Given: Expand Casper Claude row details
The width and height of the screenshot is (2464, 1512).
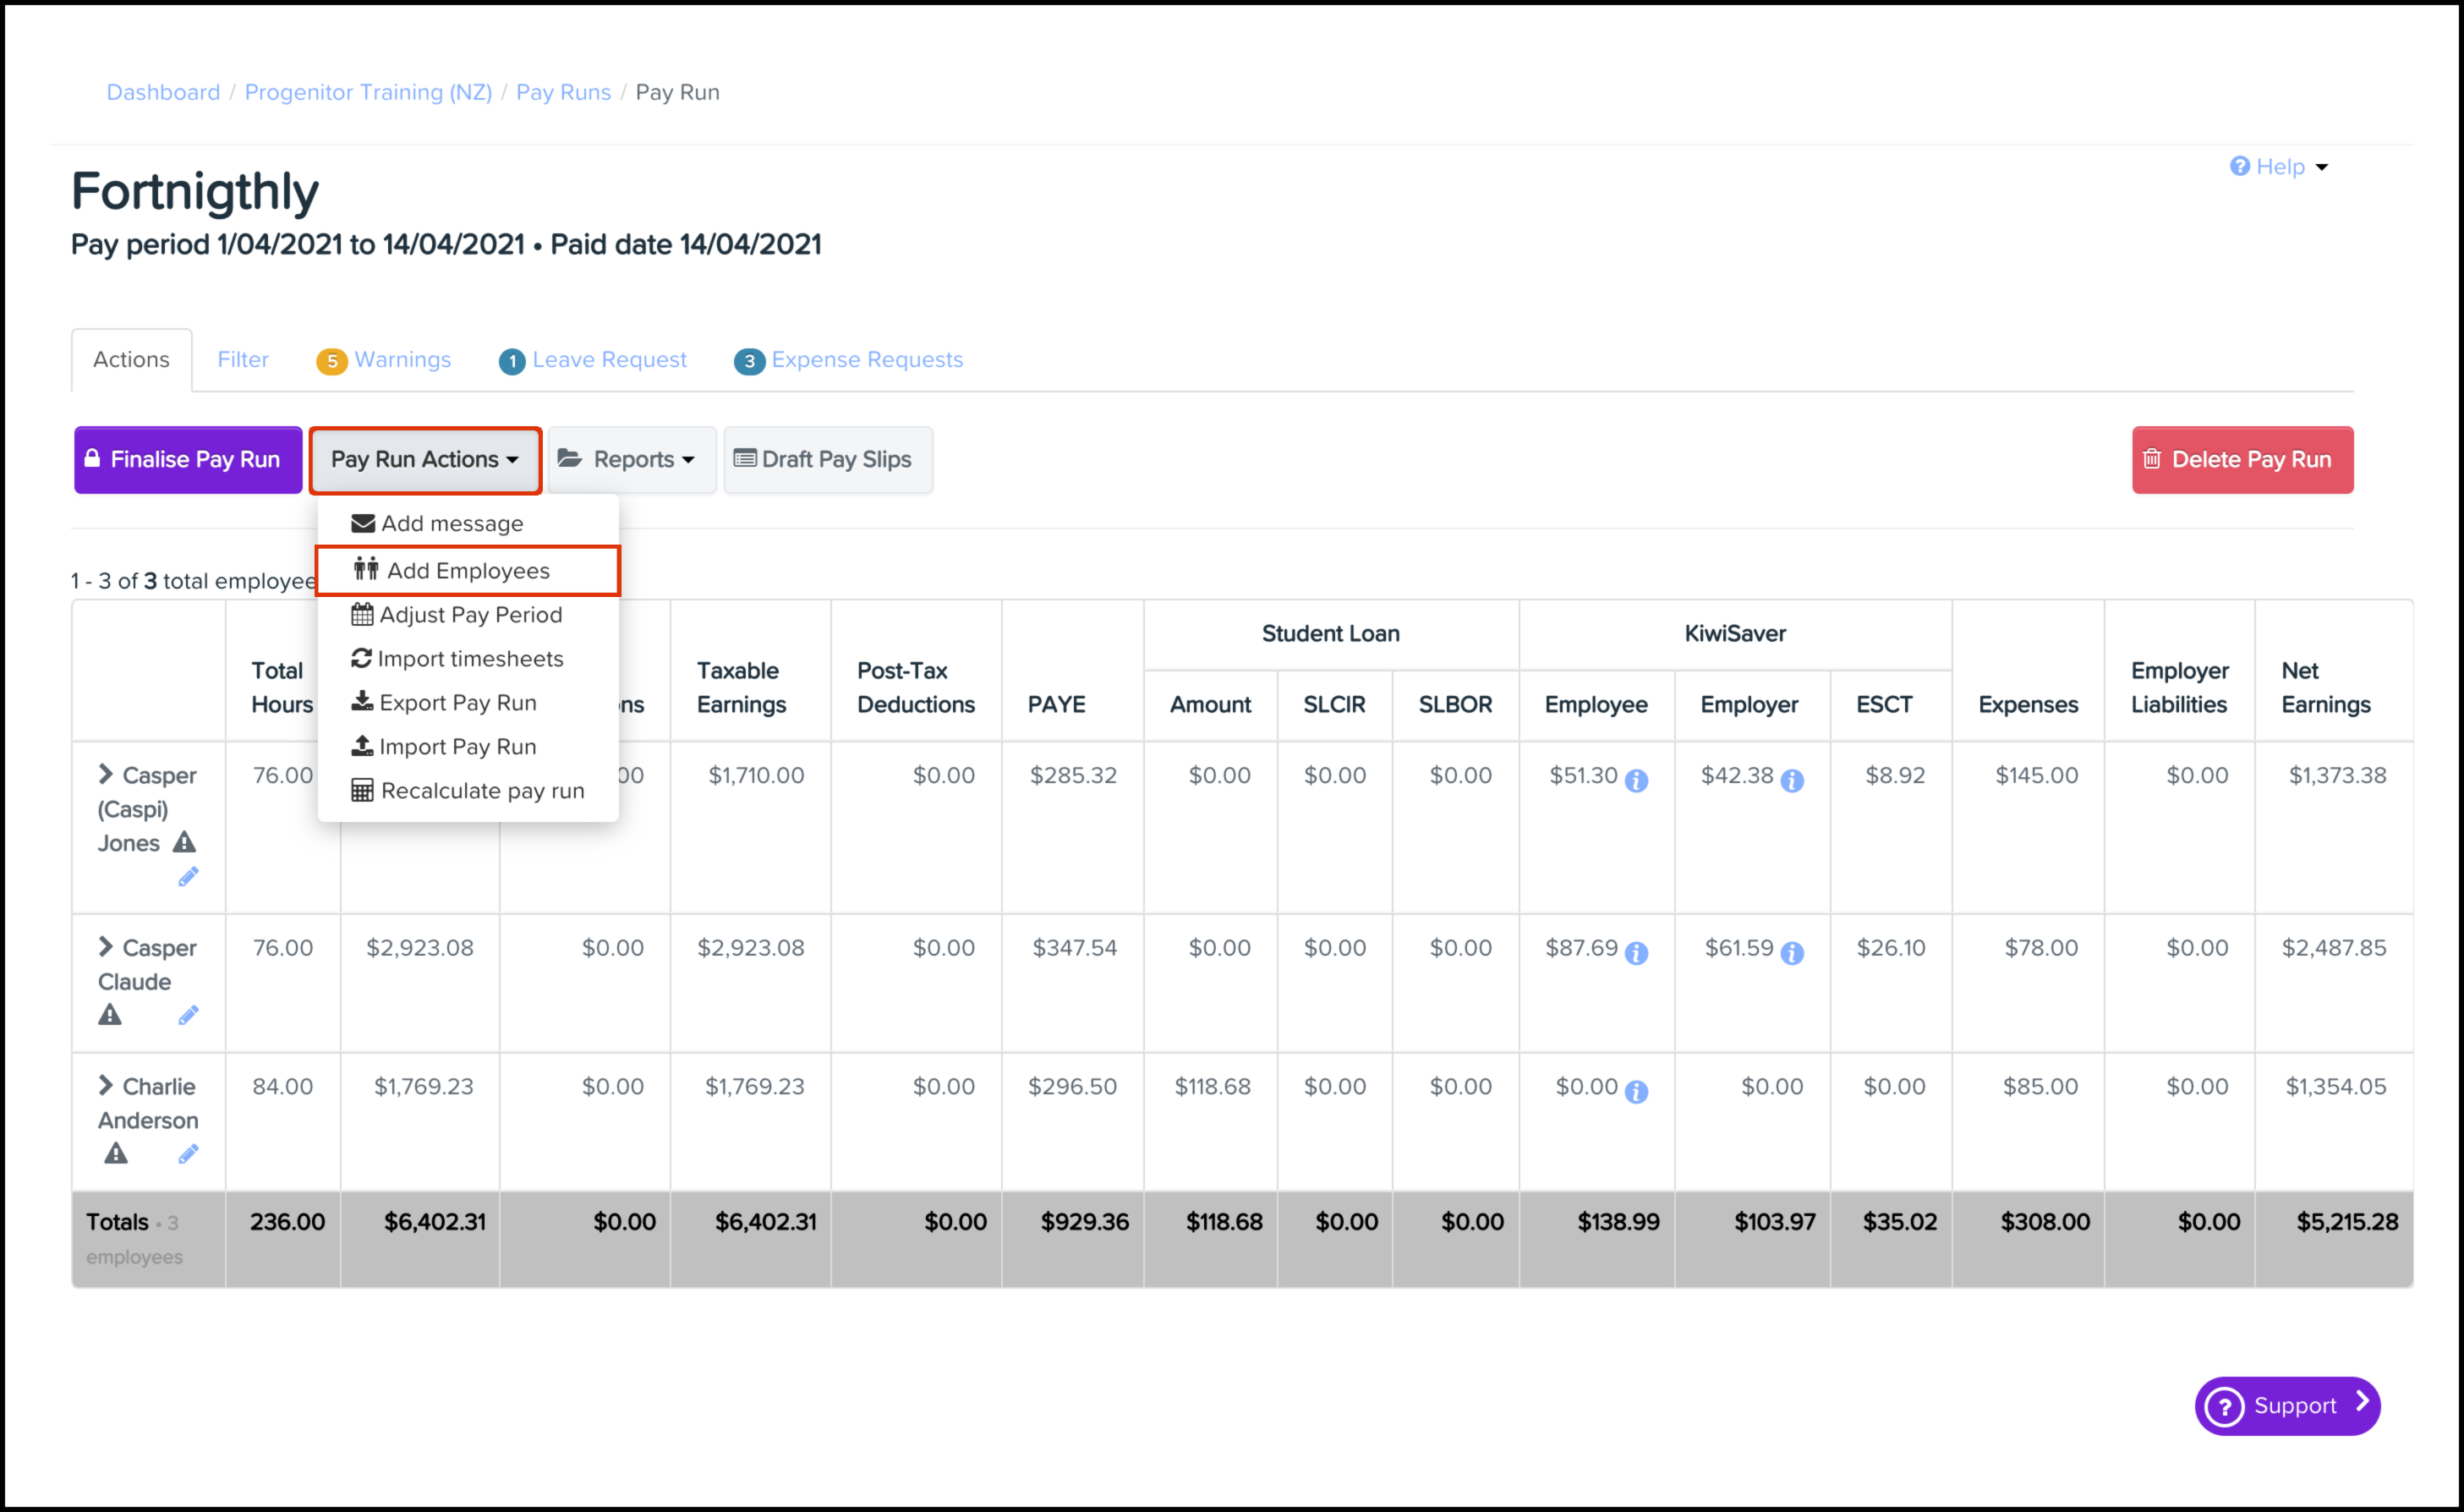Looking at the screenshot, I should [x=105, y=946].
